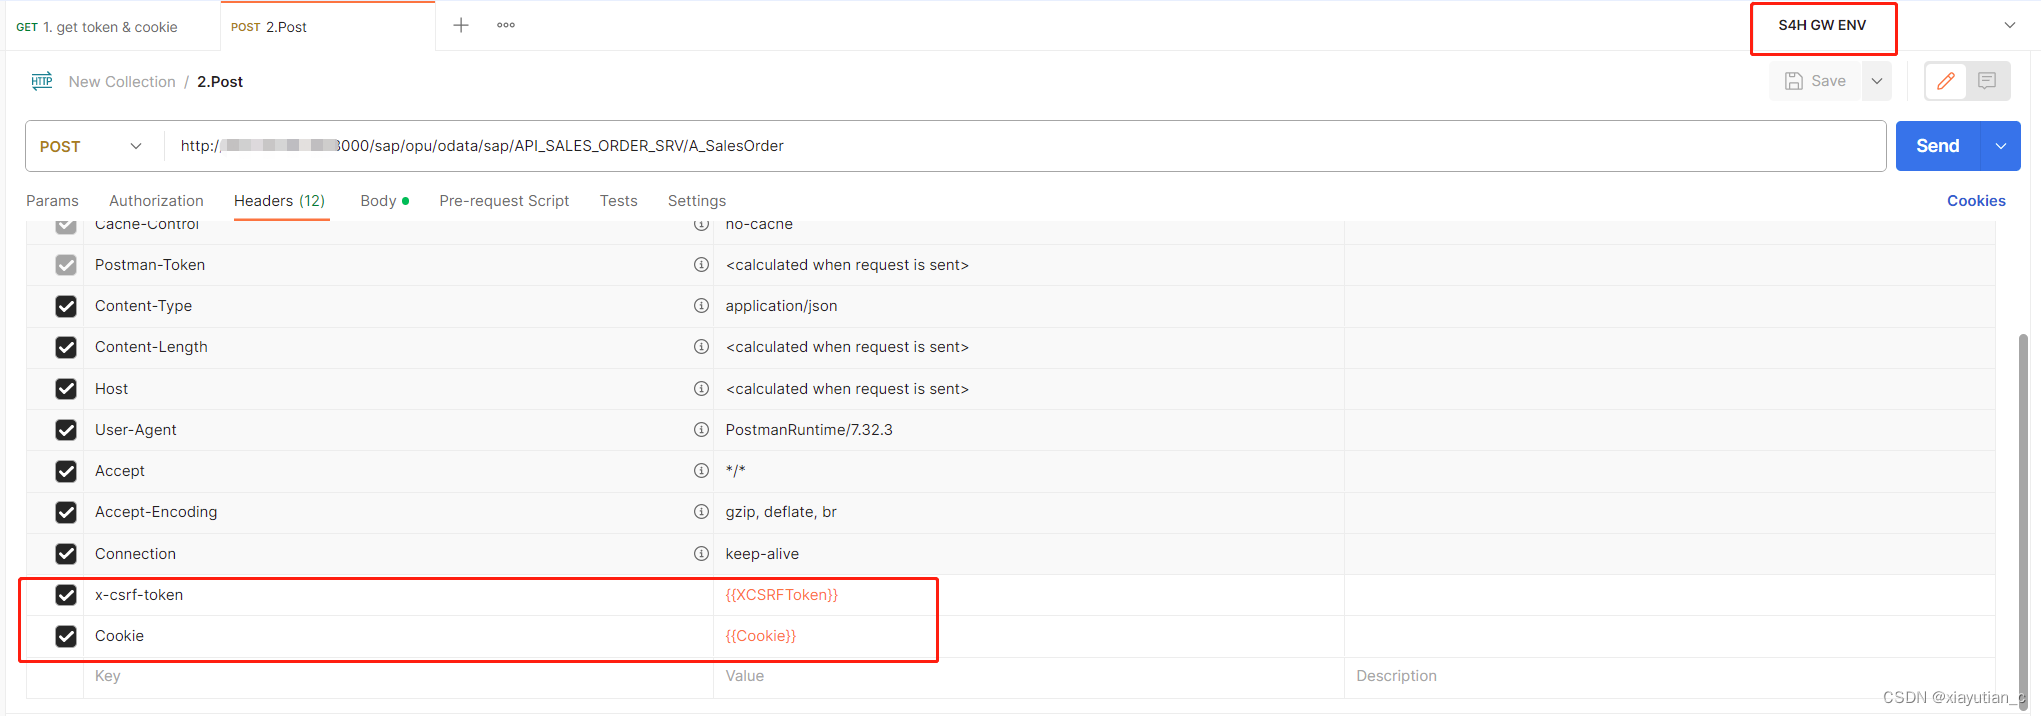Screen dimensions: 2041x716
Task: Click the {{XCSRFToken}} value cell
Action: point(1029,595)
